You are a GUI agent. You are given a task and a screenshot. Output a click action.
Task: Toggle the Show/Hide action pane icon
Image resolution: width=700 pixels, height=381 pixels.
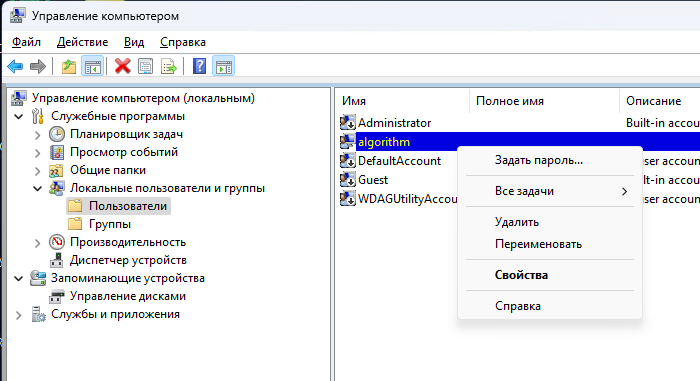(224, 67)
